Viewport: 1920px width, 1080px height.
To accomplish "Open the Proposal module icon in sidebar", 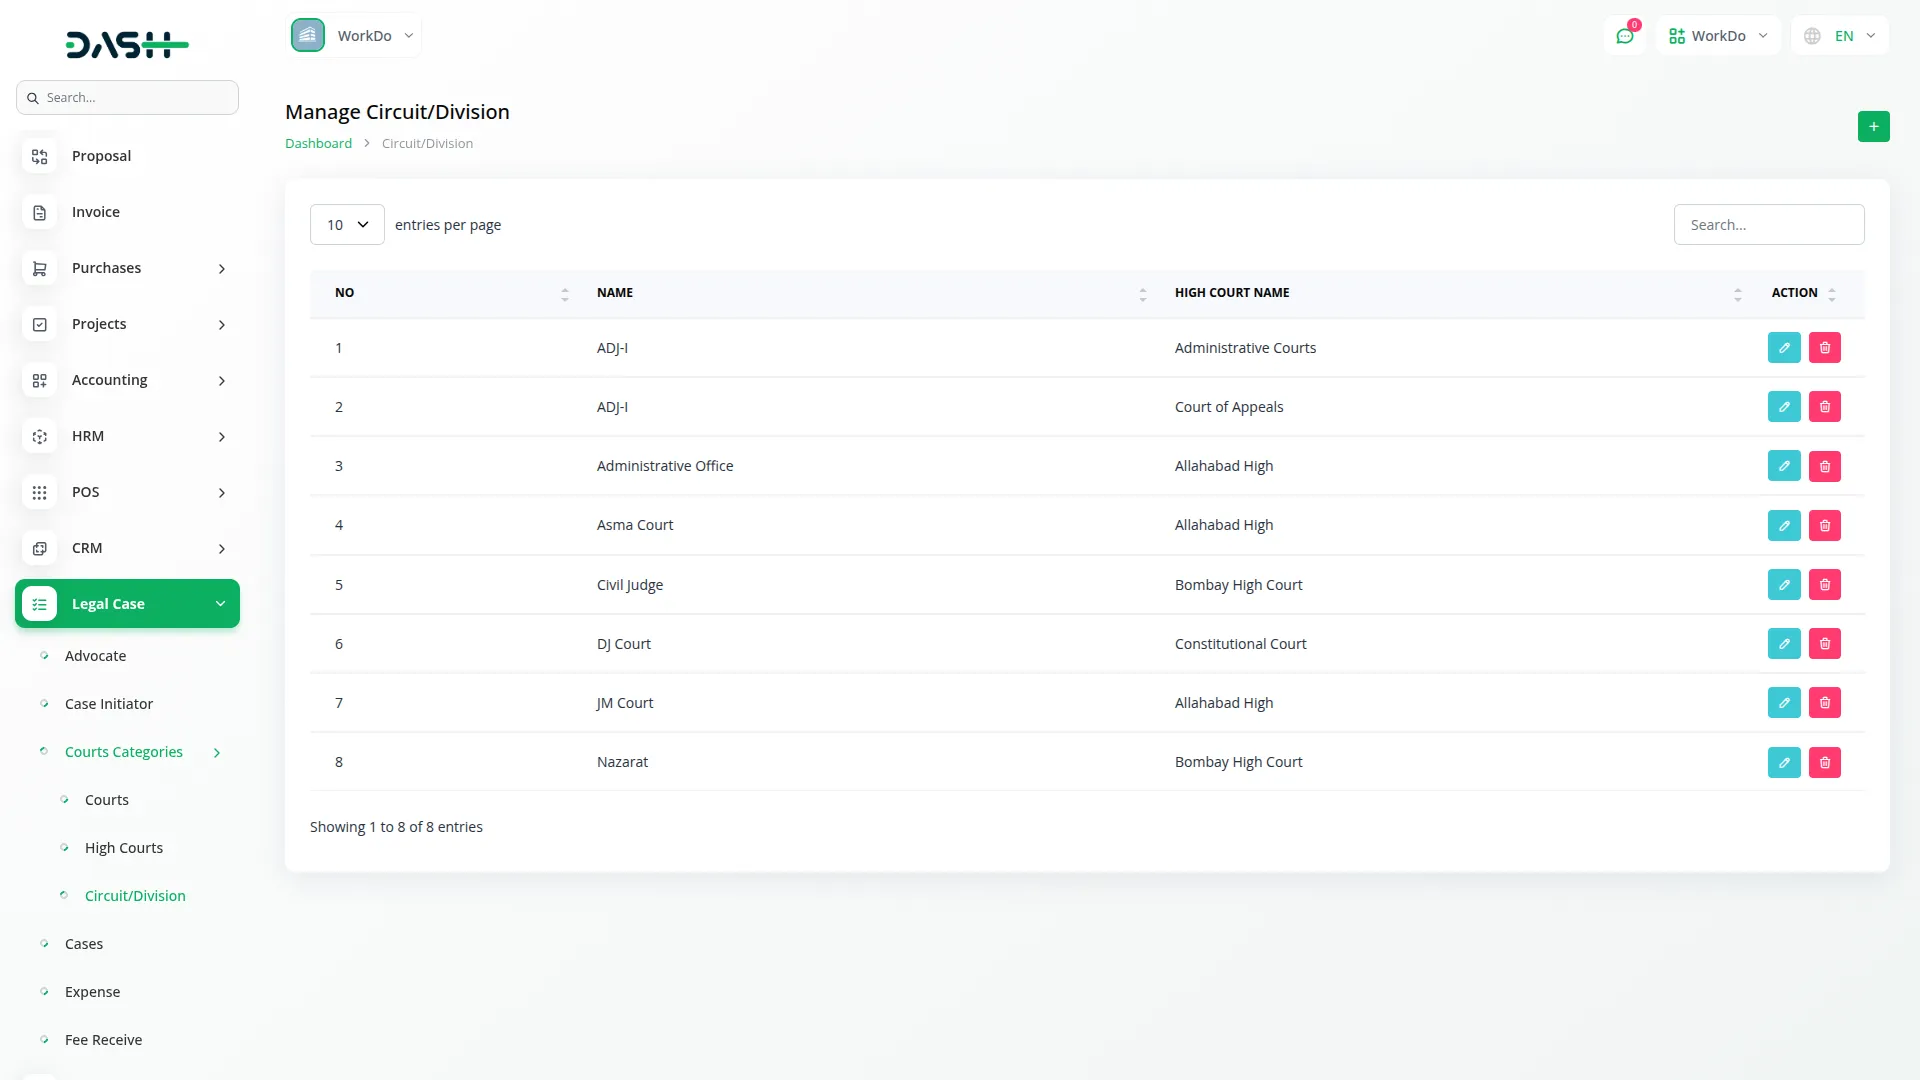I will (x=39, y=156).
